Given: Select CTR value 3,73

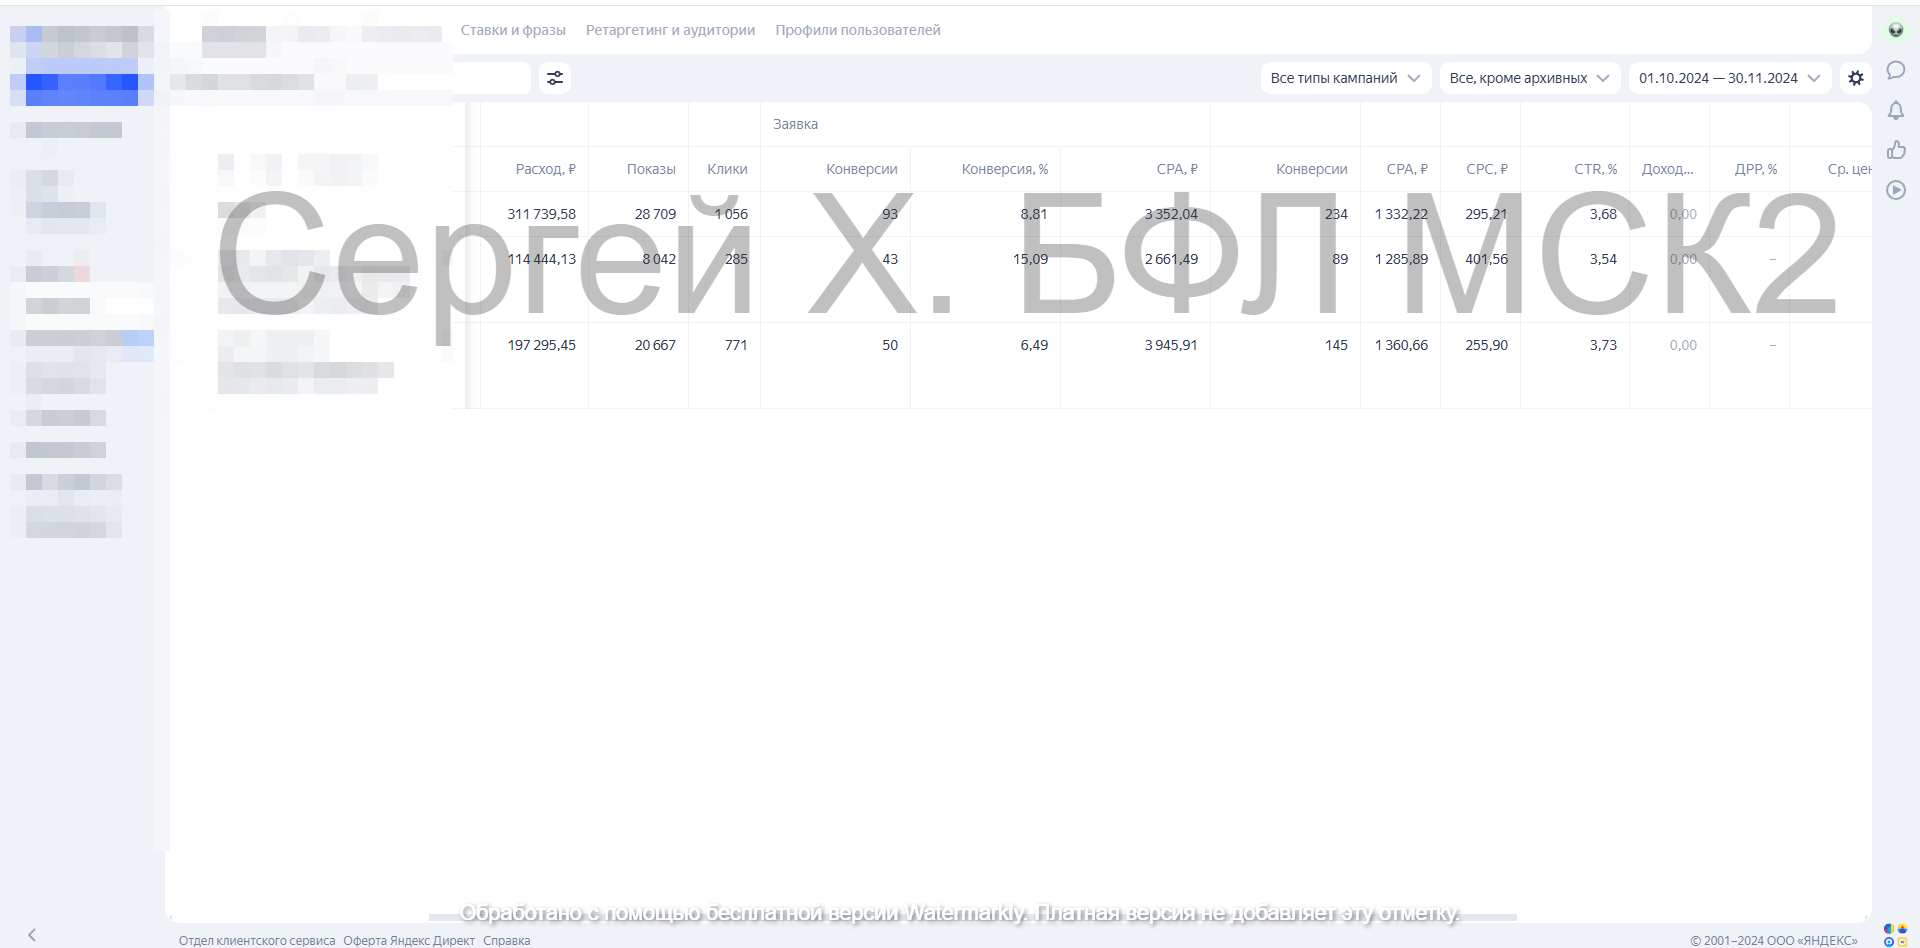Looking at the screenshot, I should [1603, 345].
